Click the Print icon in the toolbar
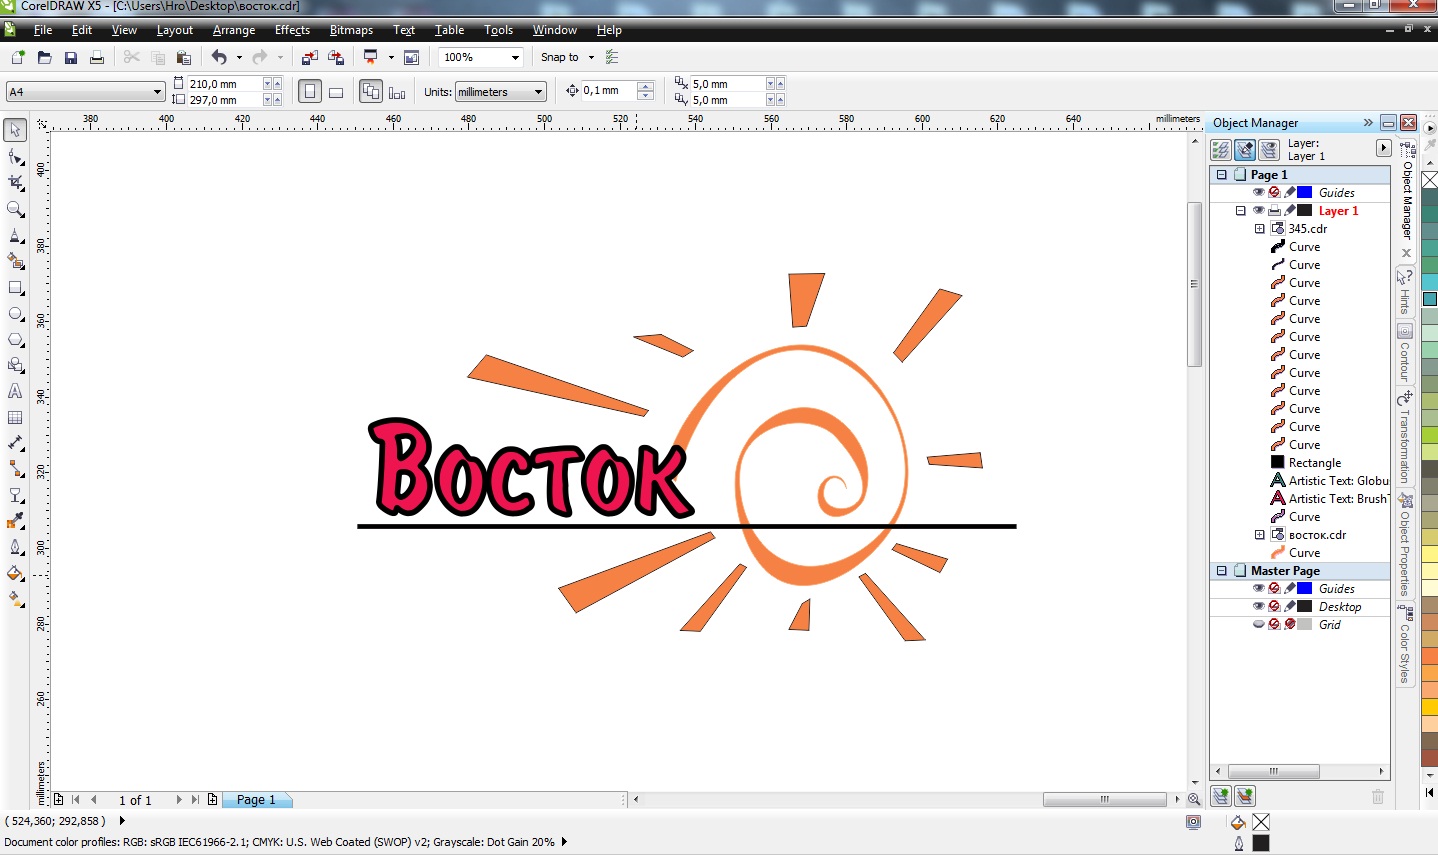The image size is (1438, 855). click(97, 58)
